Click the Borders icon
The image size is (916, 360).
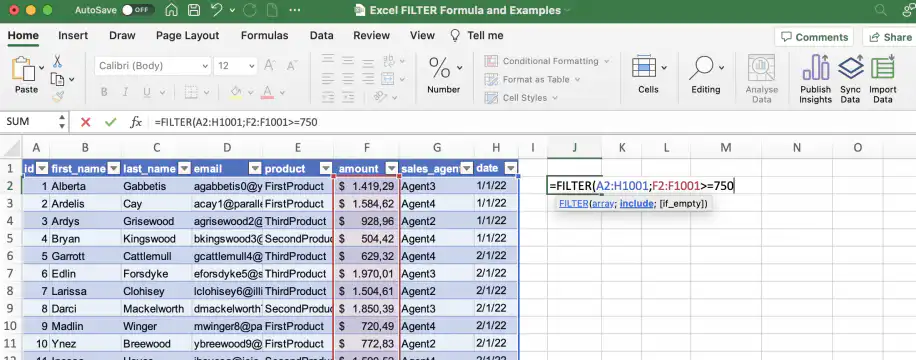[x=190, y=92]
